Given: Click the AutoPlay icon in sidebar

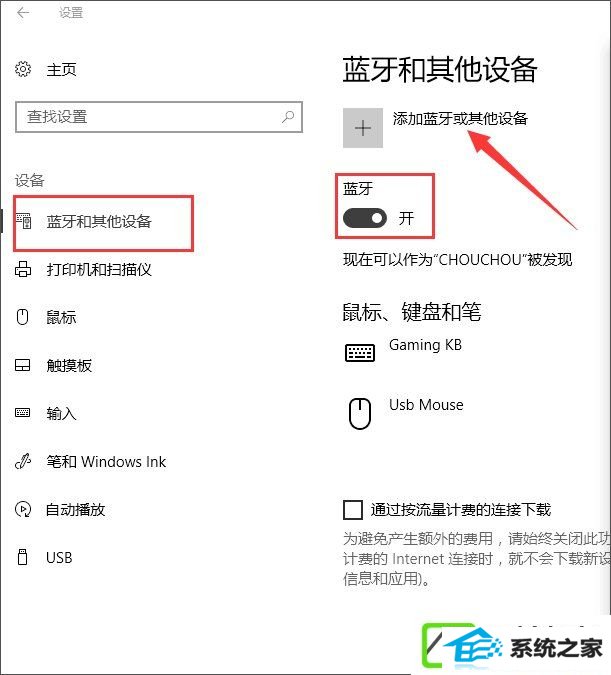Looking at the screenshot, I should coord(23,509).
